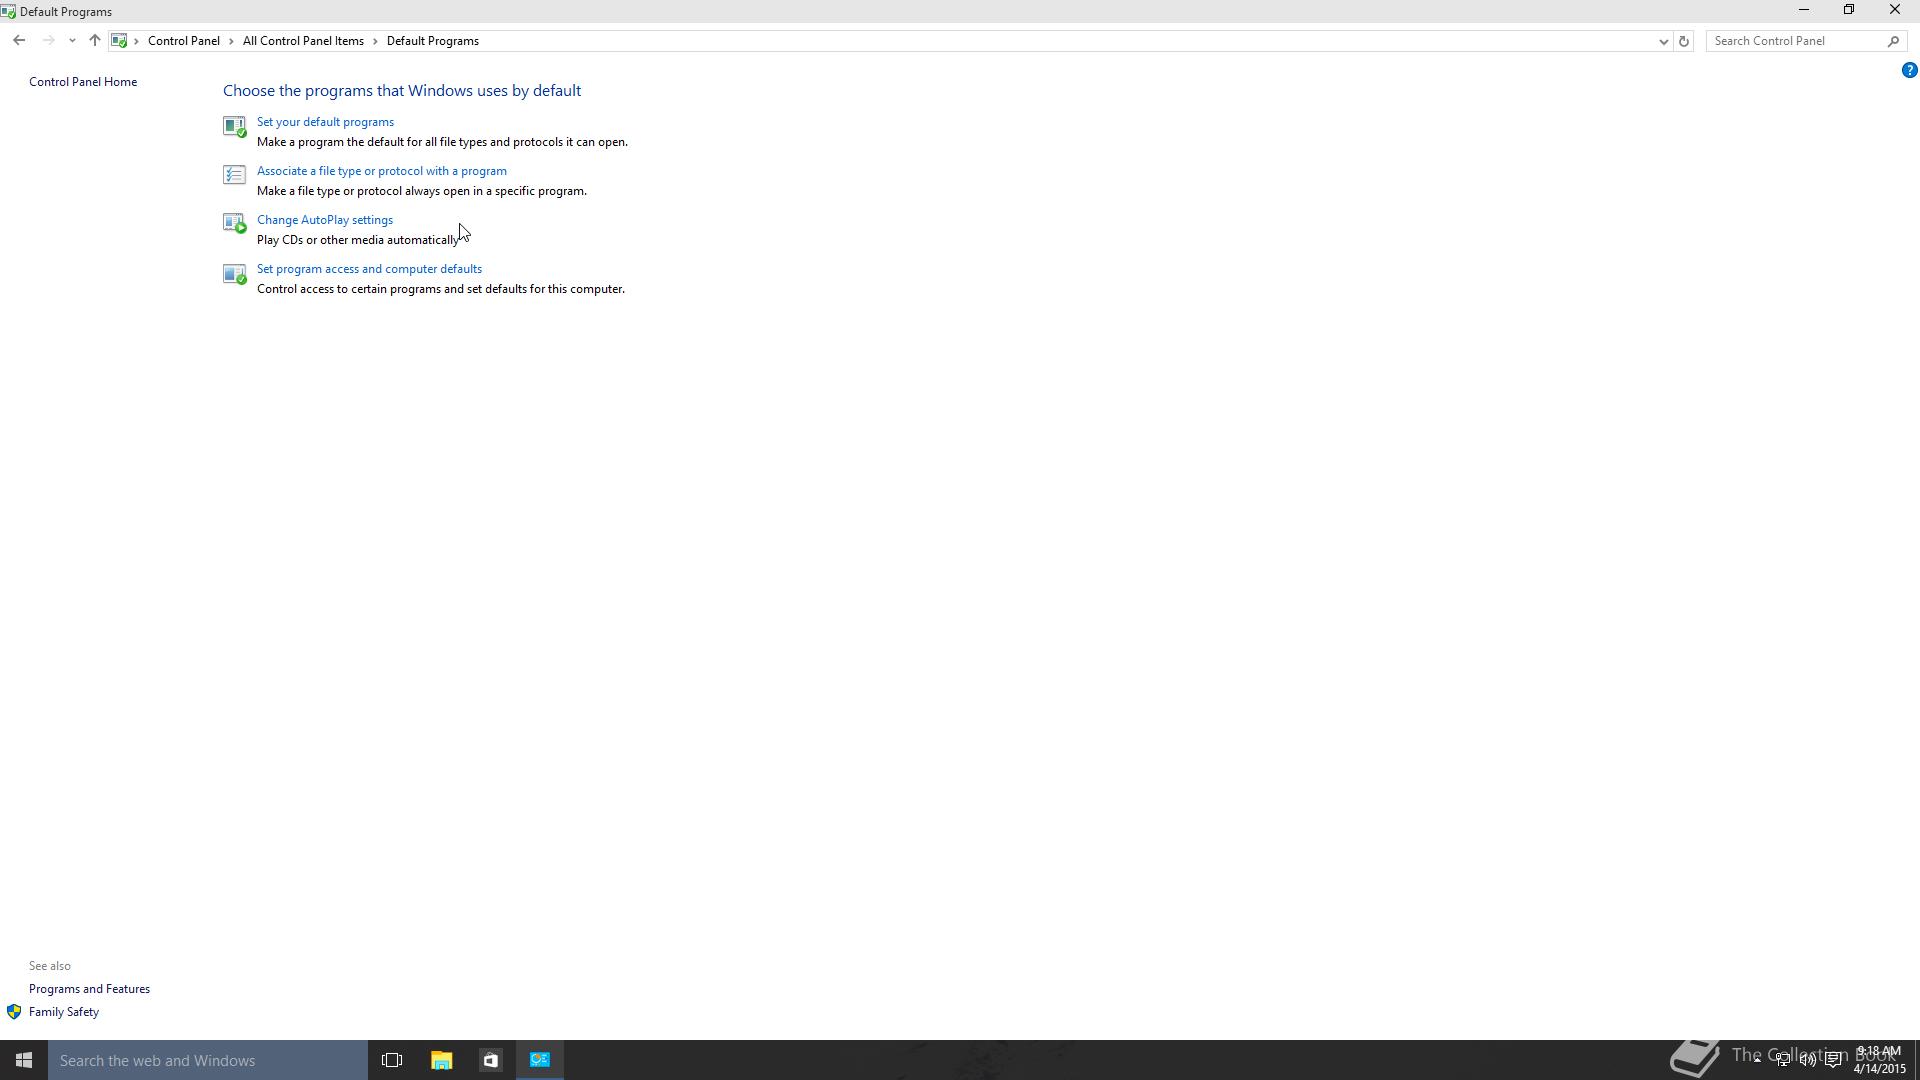
Task: Open Change AutoPlay settings link
Action: [x=325, y=220]
